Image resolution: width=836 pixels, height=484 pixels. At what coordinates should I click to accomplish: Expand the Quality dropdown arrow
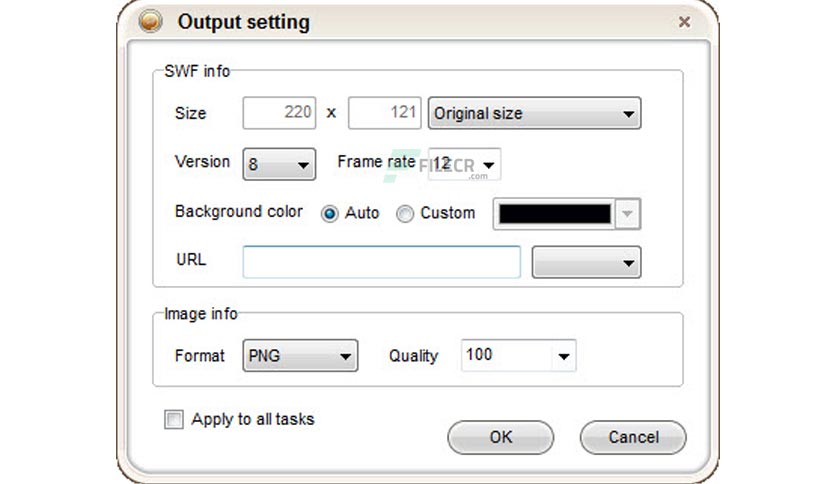[564, 356]
